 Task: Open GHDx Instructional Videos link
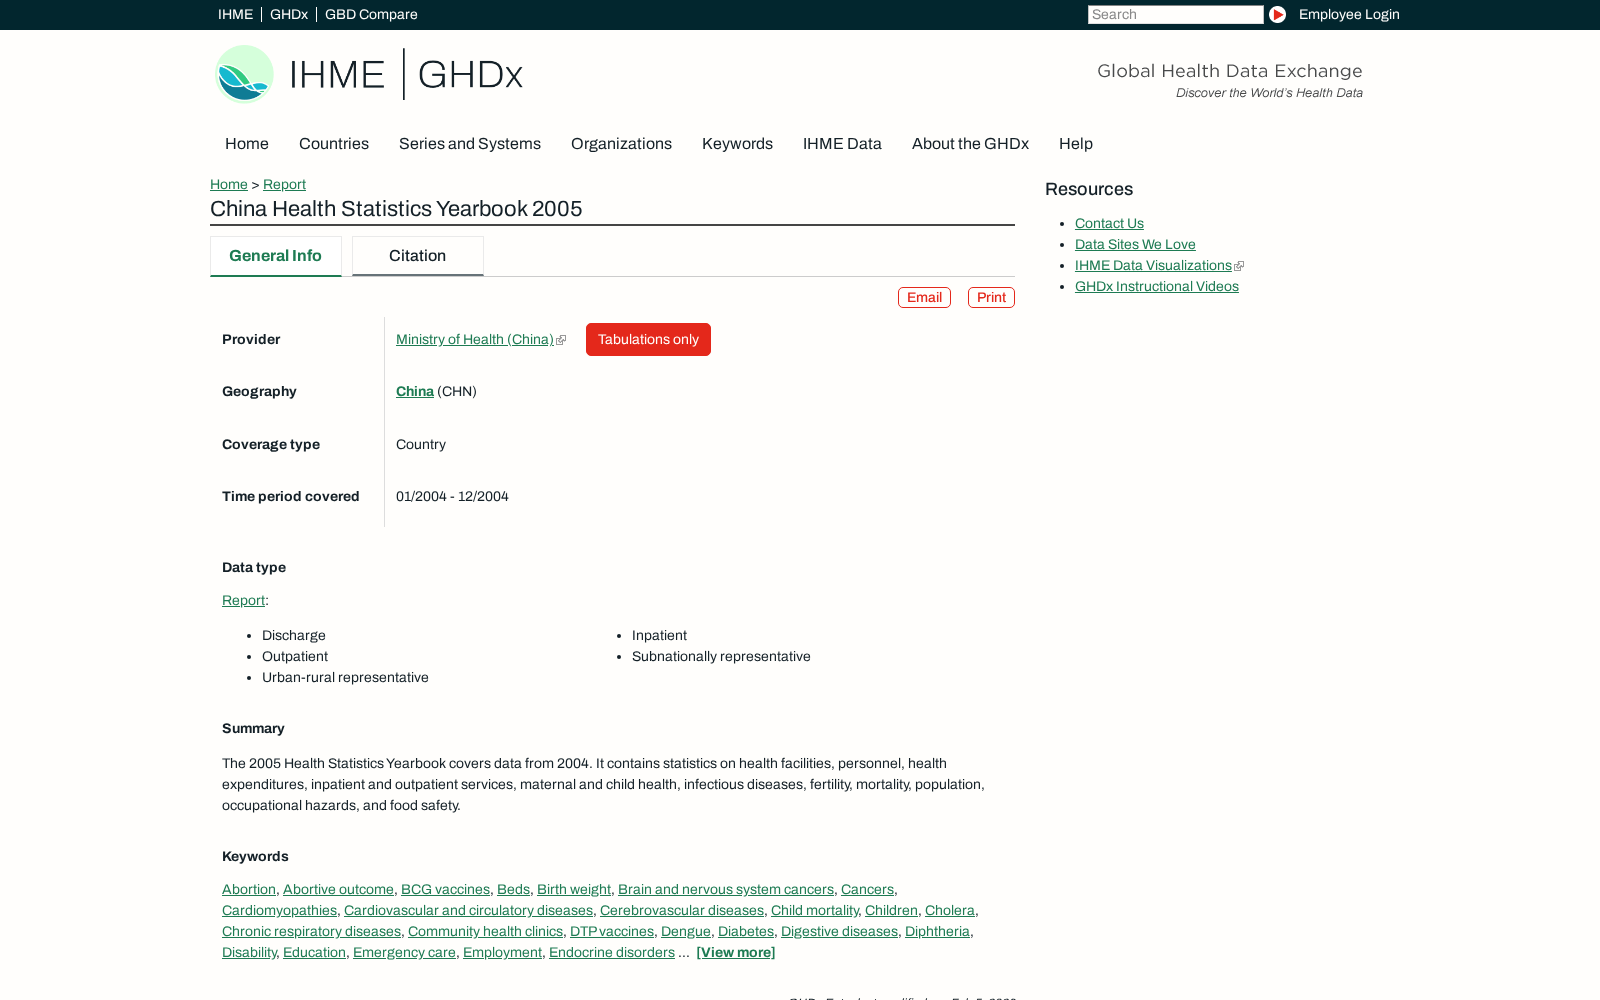(1157, 286)
